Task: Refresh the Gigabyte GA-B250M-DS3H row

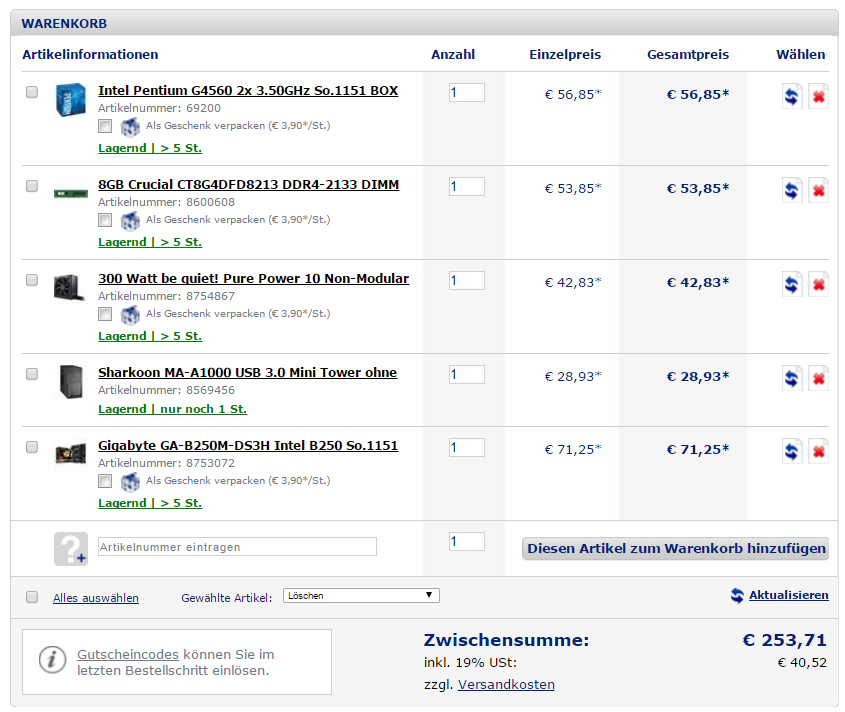Action: [x=792, y=451]
